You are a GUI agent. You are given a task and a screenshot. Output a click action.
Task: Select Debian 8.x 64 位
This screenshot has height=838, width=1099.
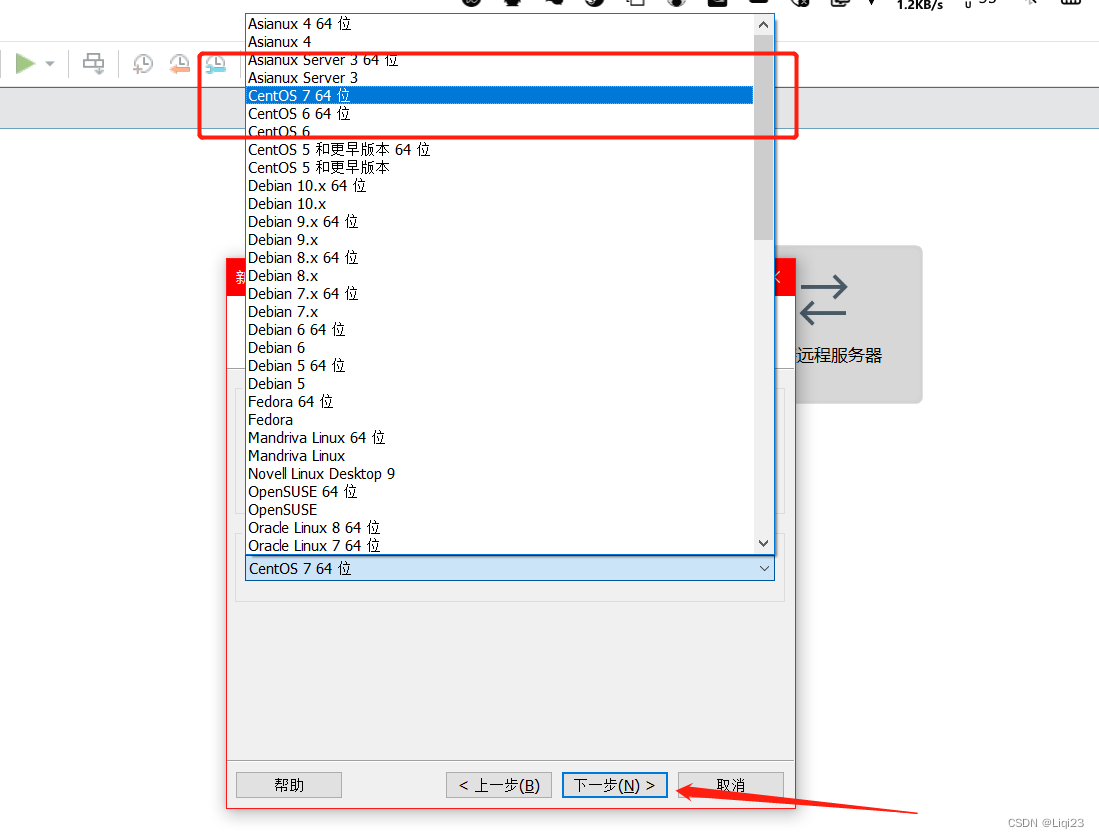500,258
